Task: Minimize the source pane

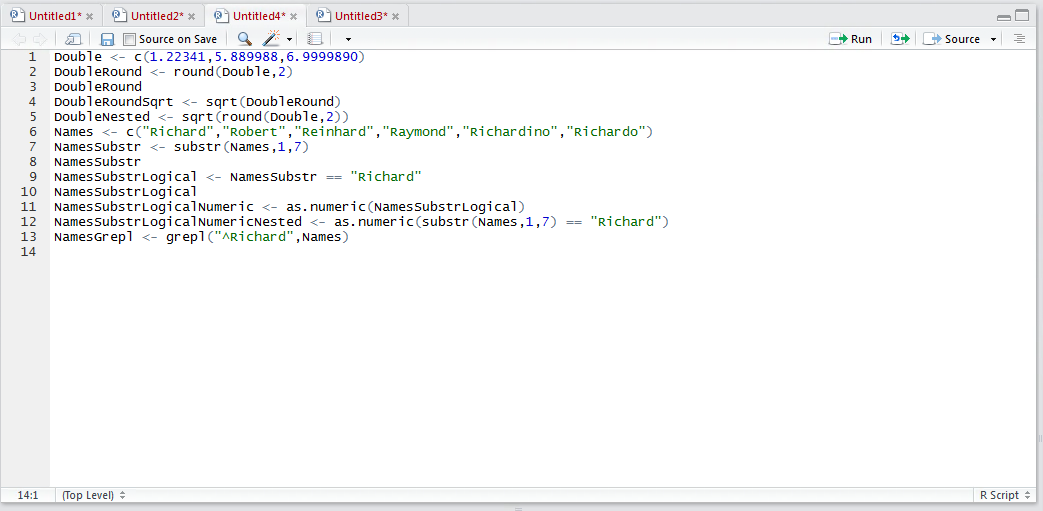Action: click(x=1004, y=16)
